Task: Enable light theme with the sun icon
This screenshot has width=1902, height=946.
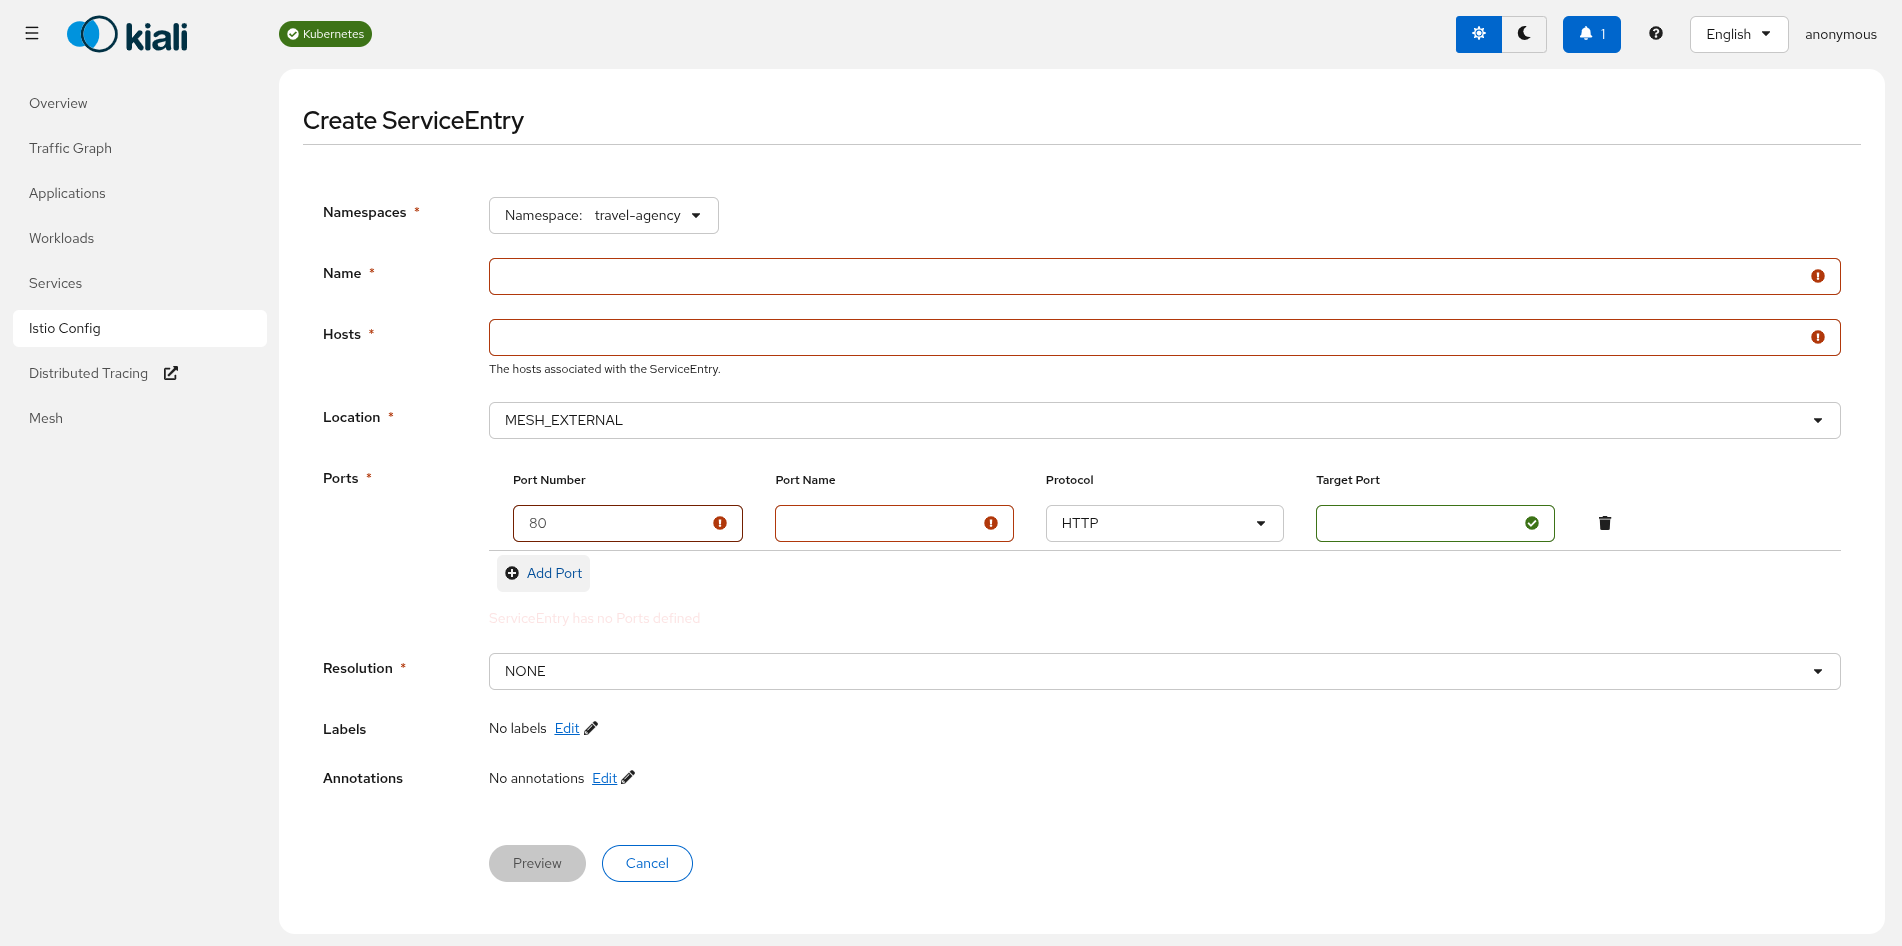Action: 1478,33
